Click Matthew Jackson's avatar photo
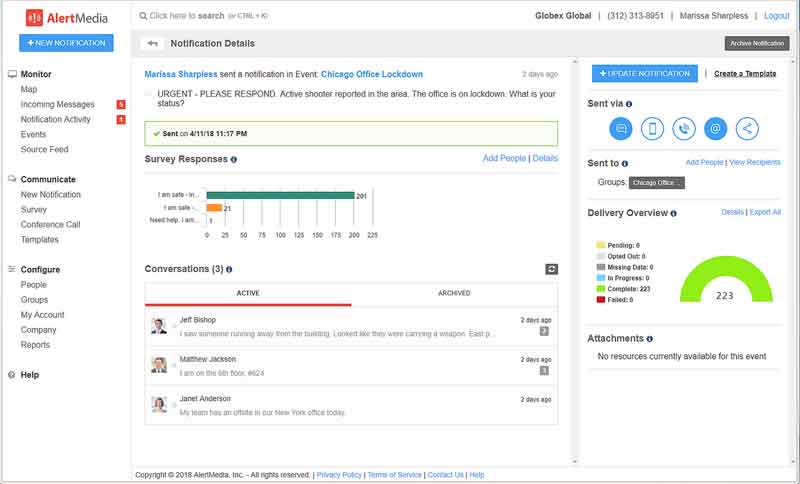The image size is (800, 484). point(159,365)
